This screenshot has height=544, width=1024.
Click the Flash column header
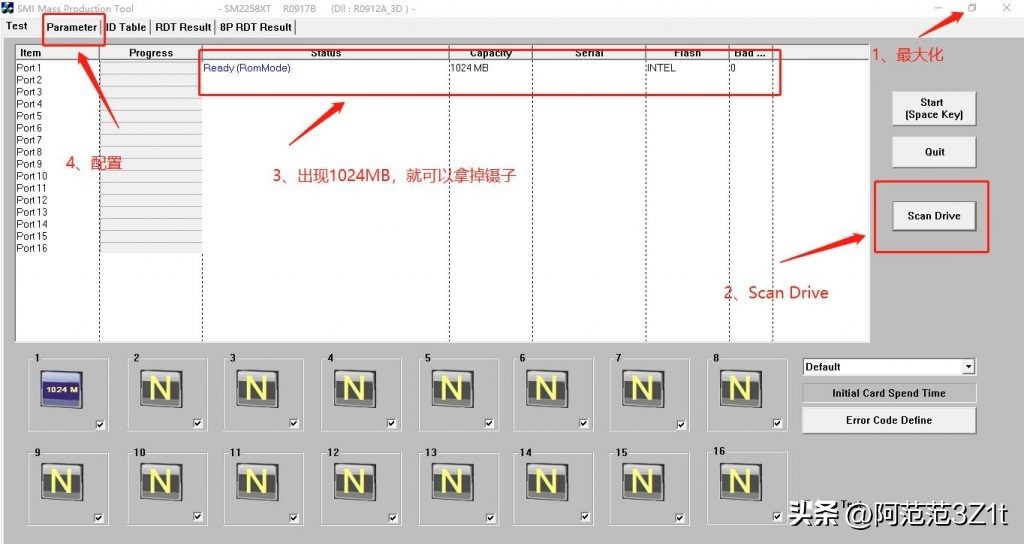click(x=687, y=53)
